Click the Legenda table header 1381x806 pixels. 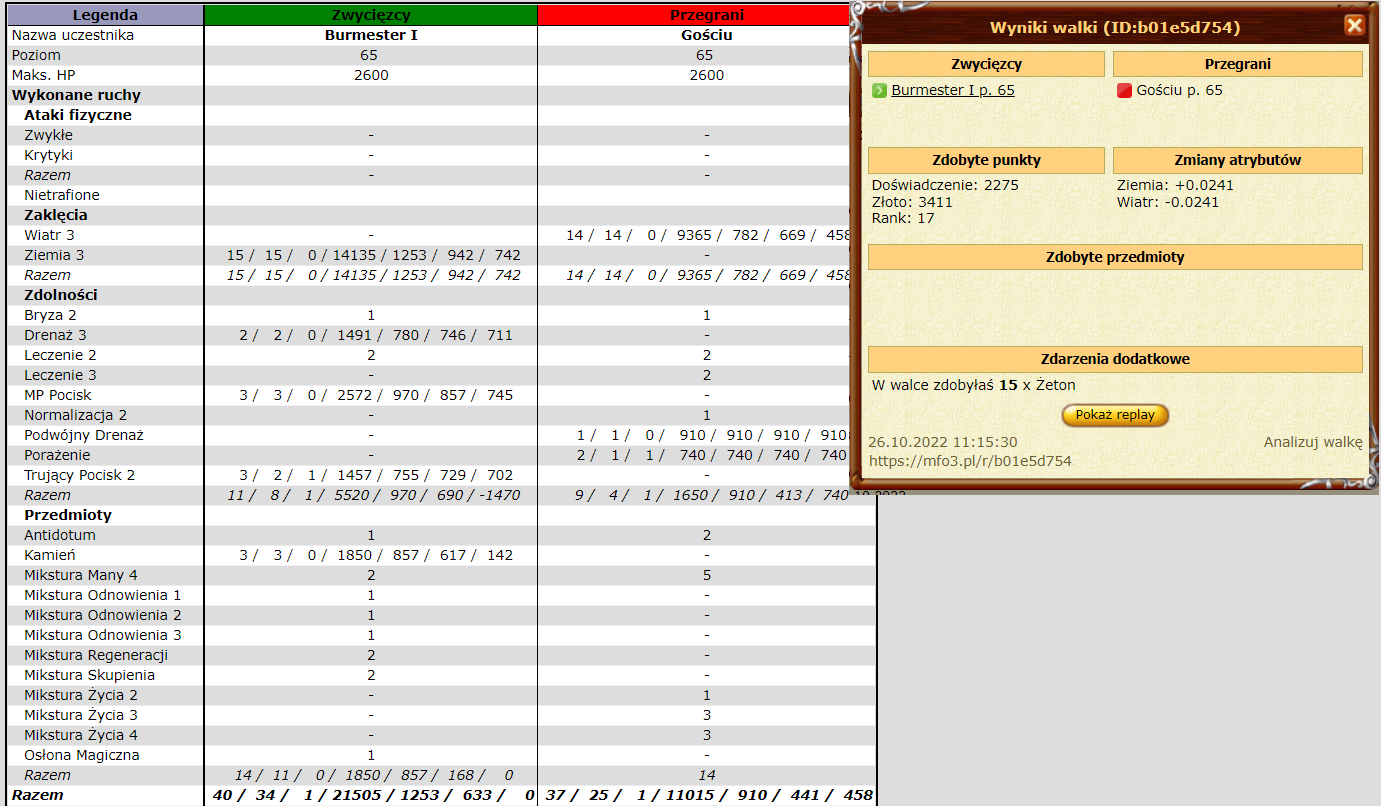point(105,15)
